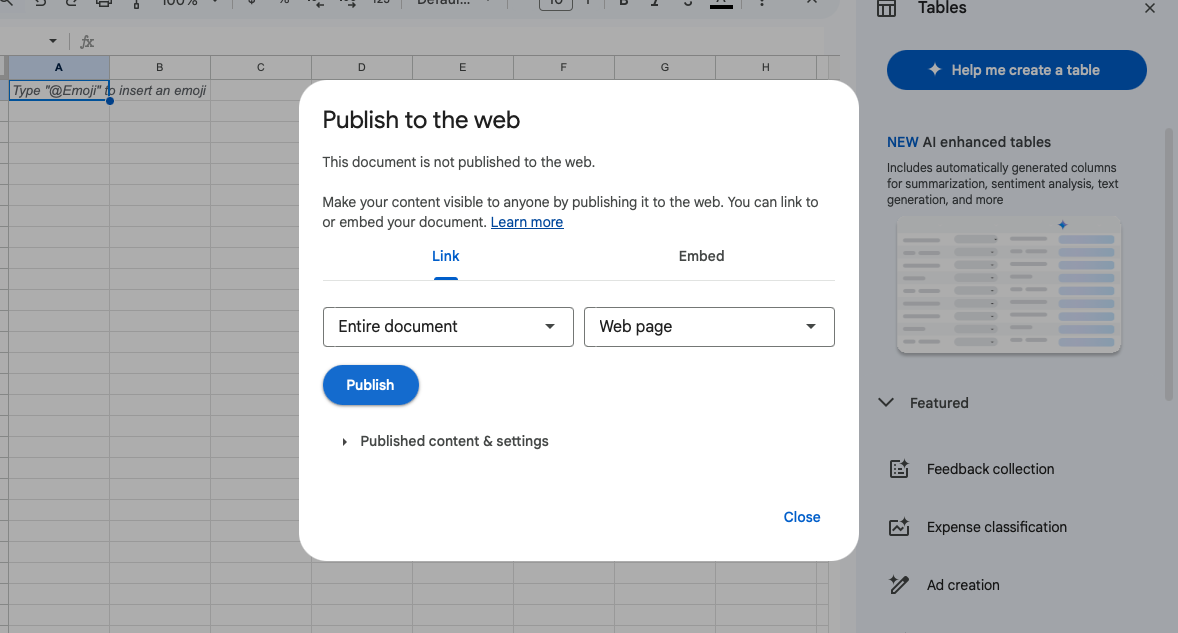The image size is (1178, 633).
Task: Click the Ad creation wand icon
Action: [x=899, y=585]
